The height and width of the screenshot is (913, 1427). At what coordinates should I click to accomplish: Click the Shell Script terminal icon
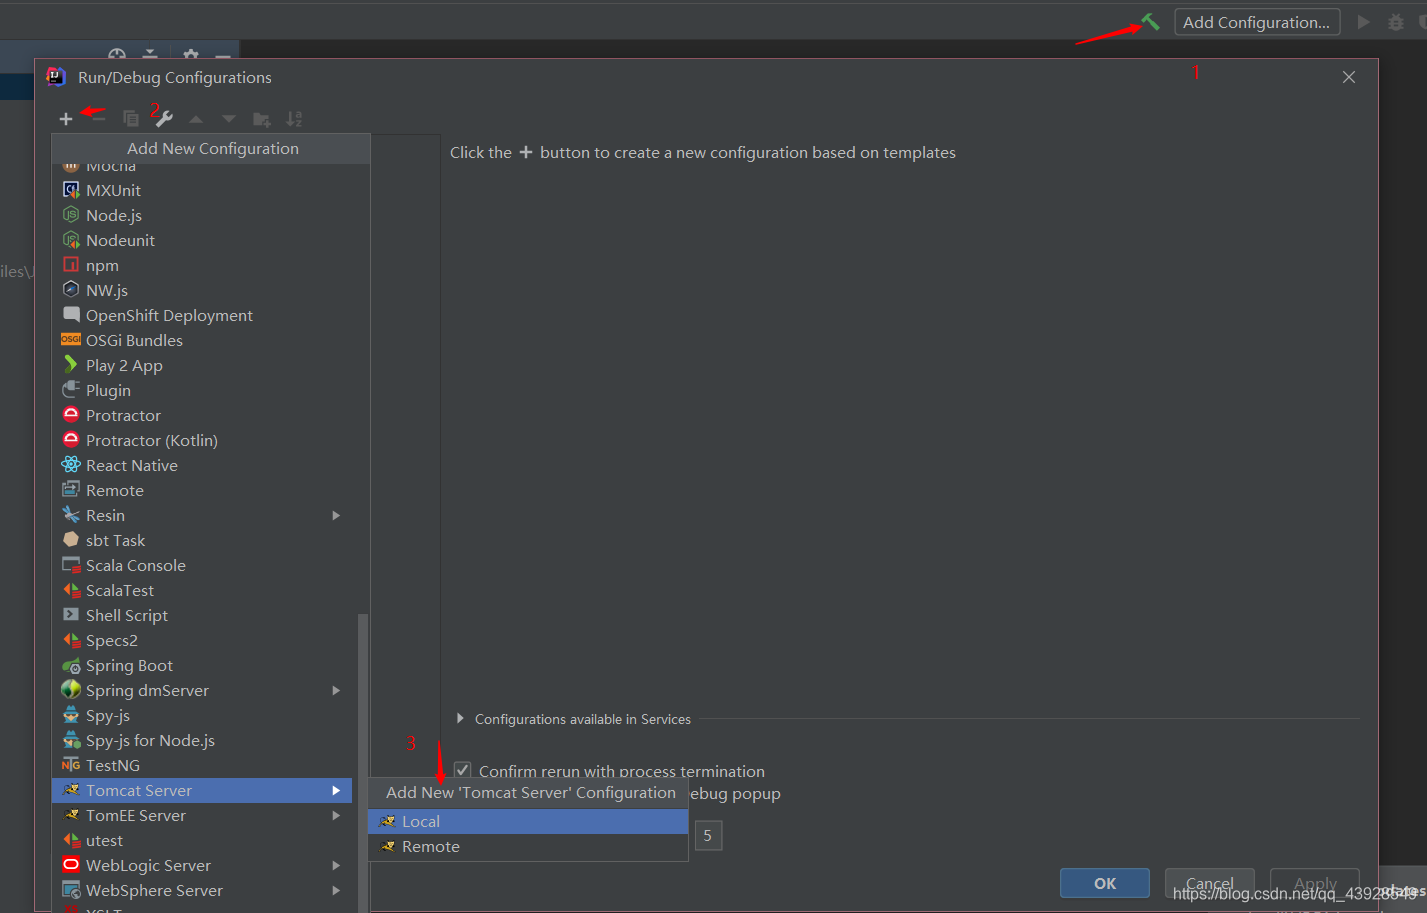(71, 615)
